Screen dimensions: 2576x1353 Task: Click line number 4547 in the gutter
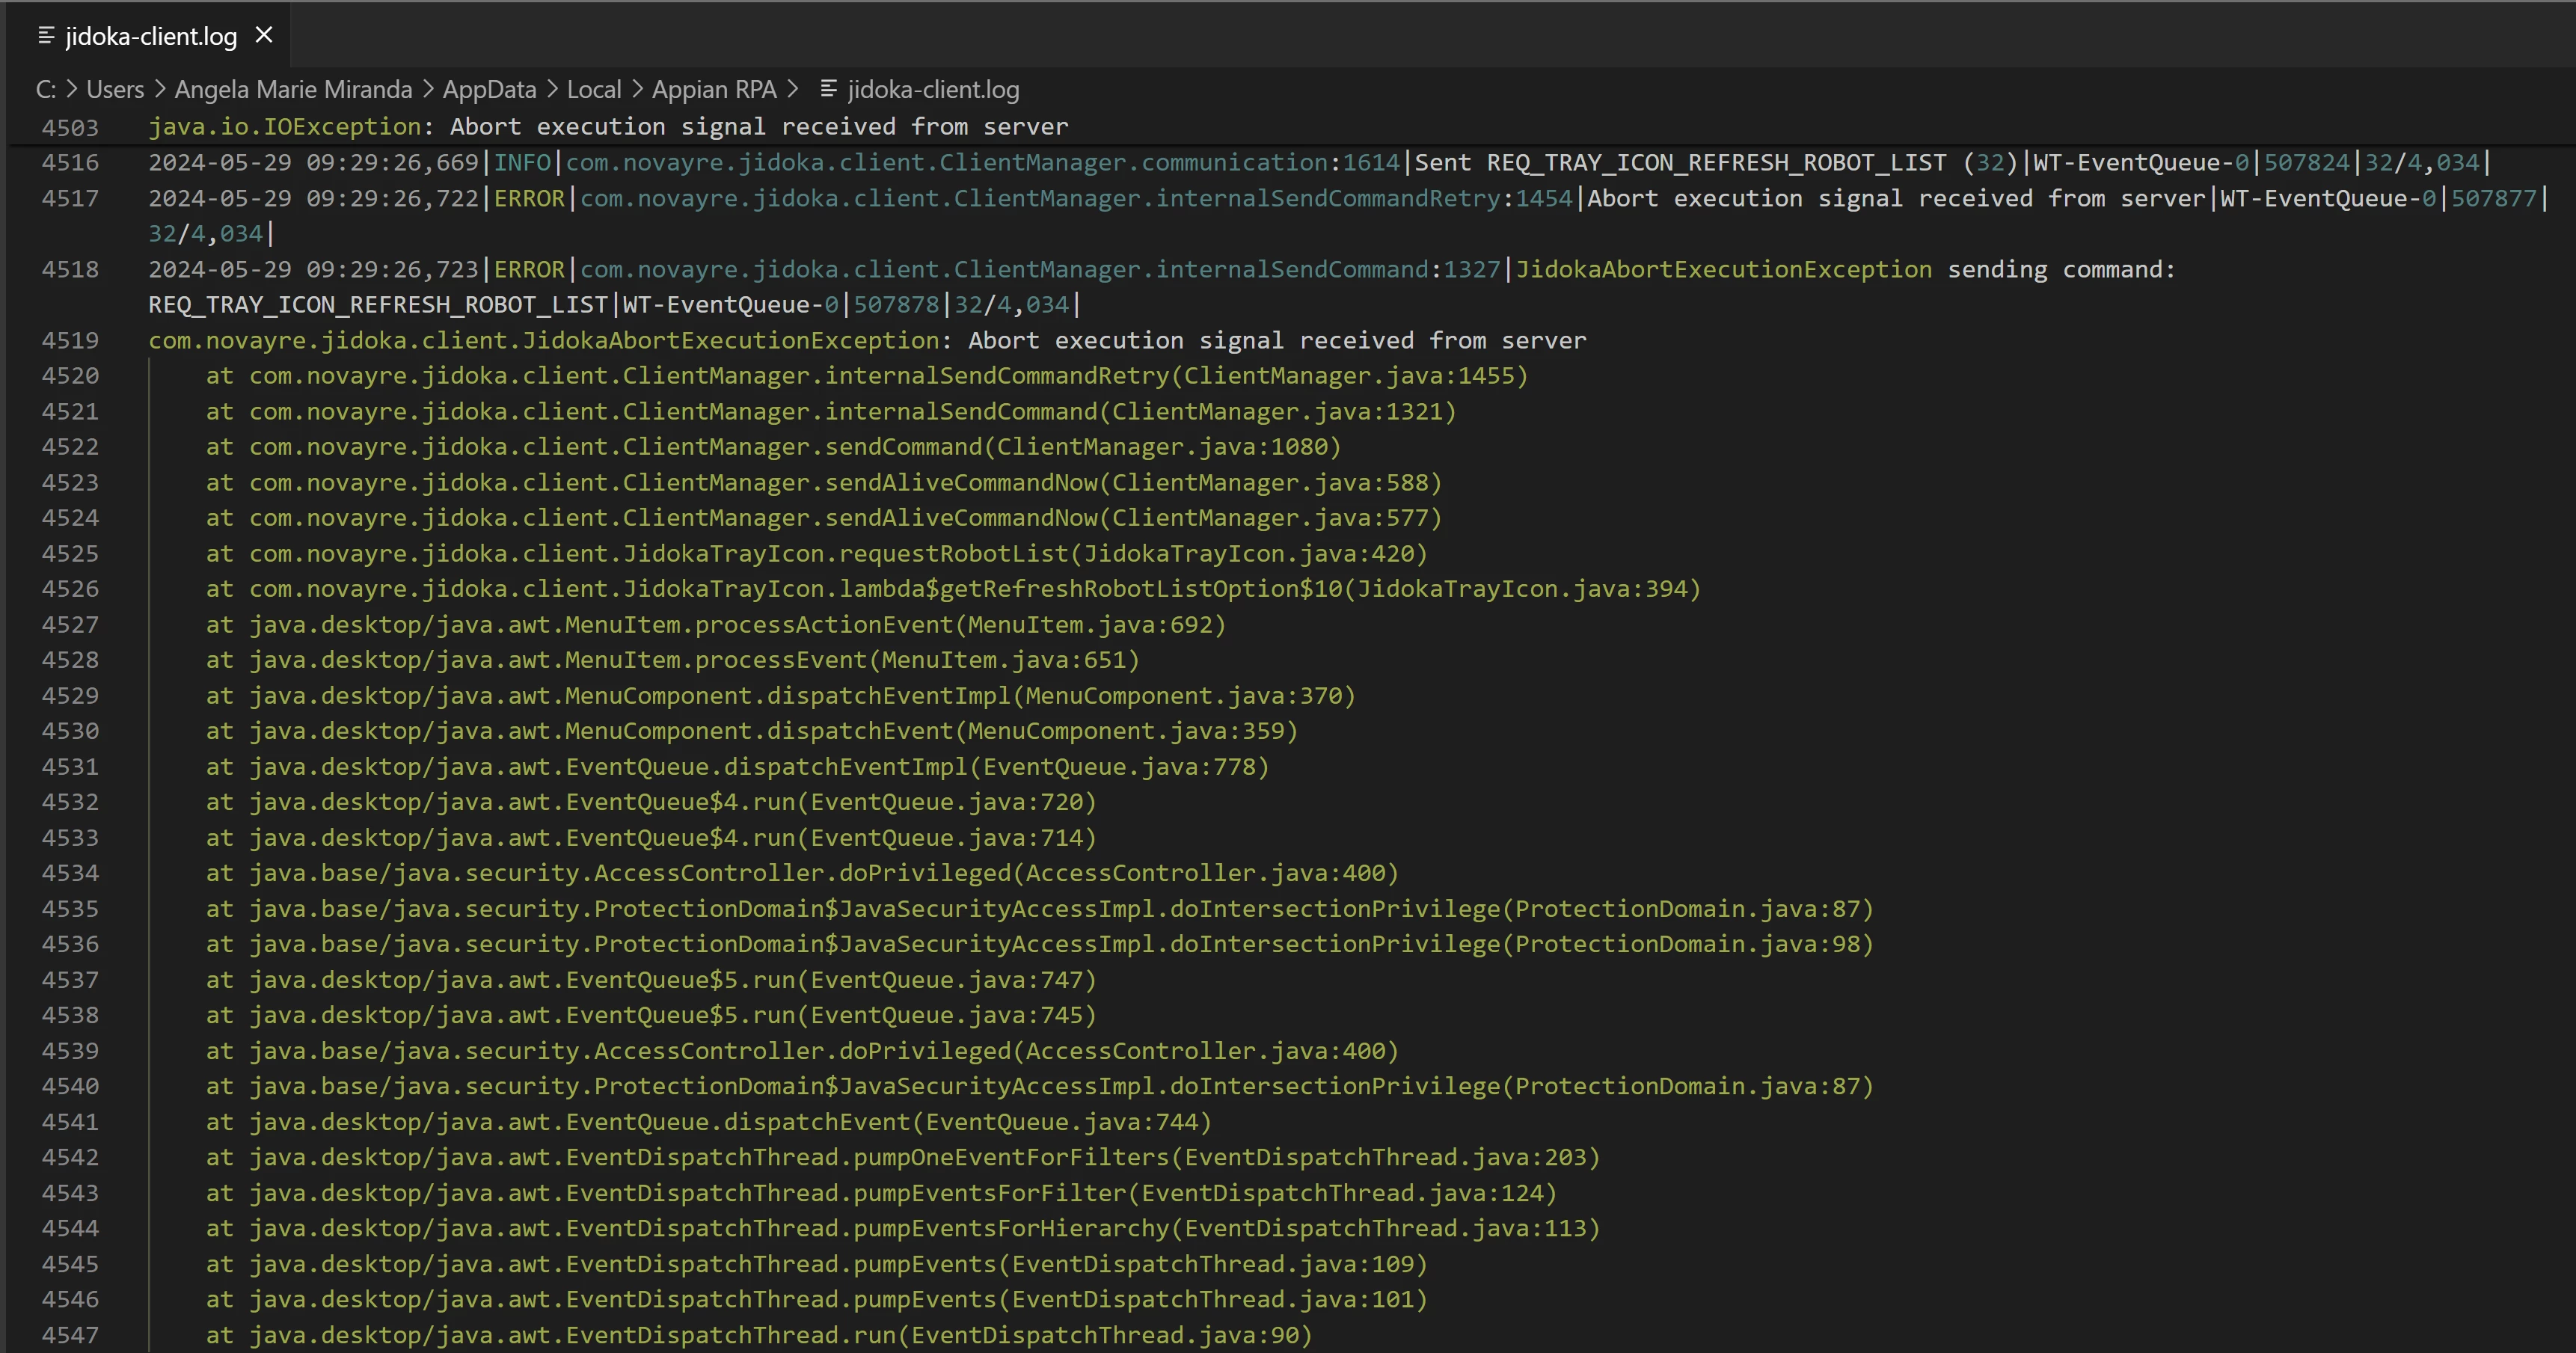70,1335
